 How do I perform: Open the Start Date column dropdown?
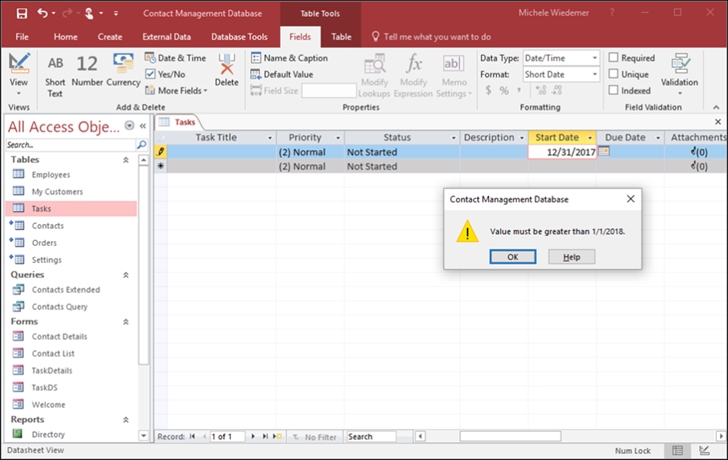590,138
